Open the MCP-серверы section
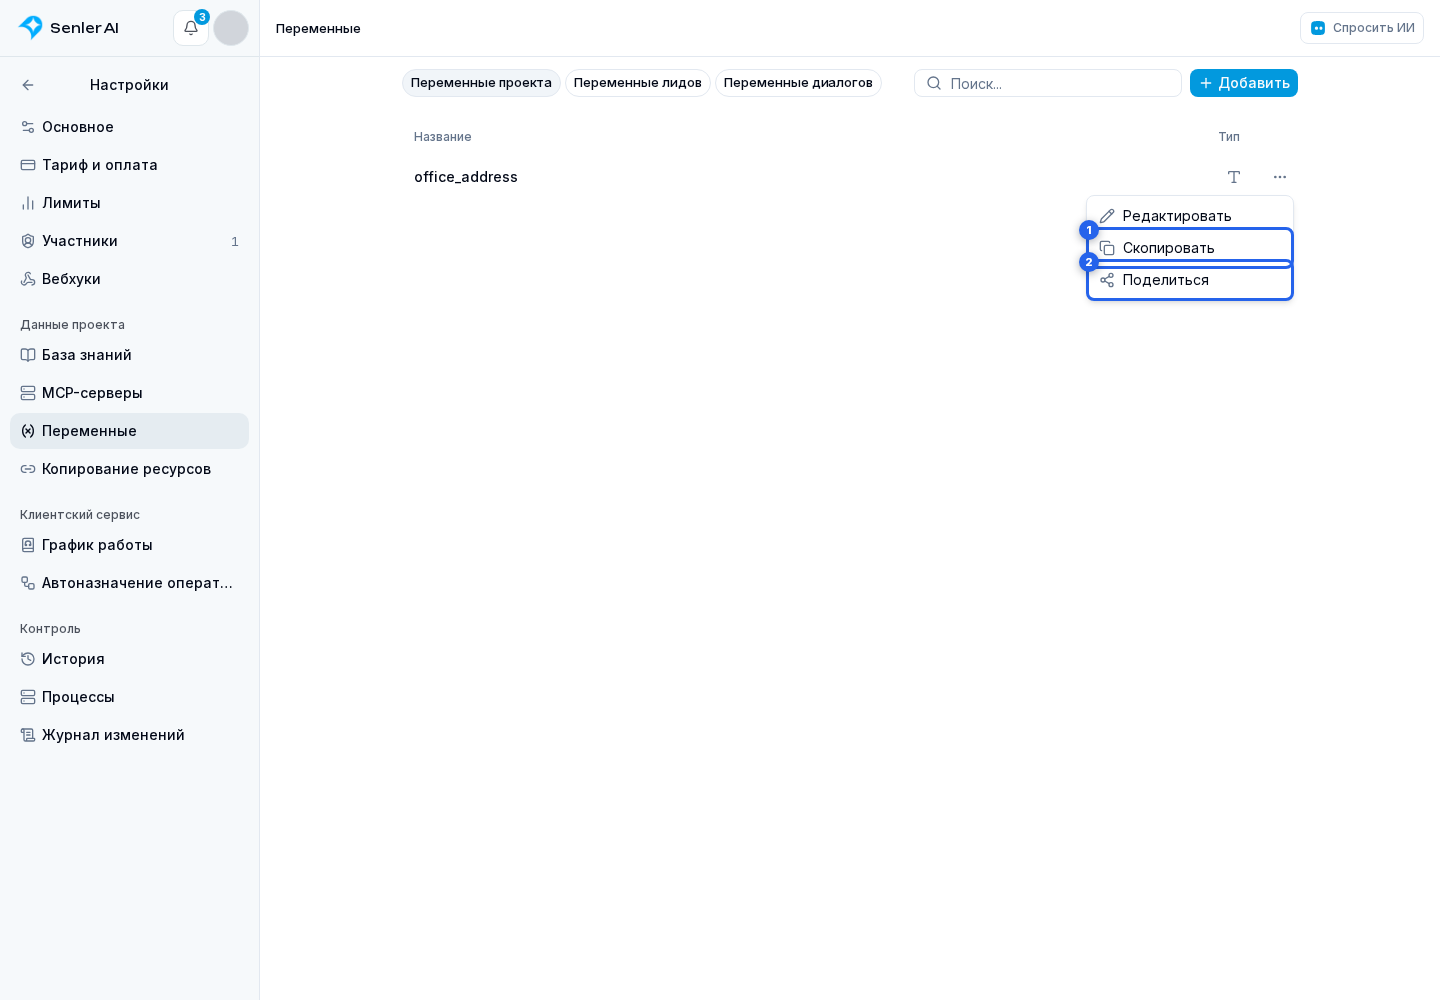The image size is (1440, 1000). pyautogui.click(x=129, y=393)
